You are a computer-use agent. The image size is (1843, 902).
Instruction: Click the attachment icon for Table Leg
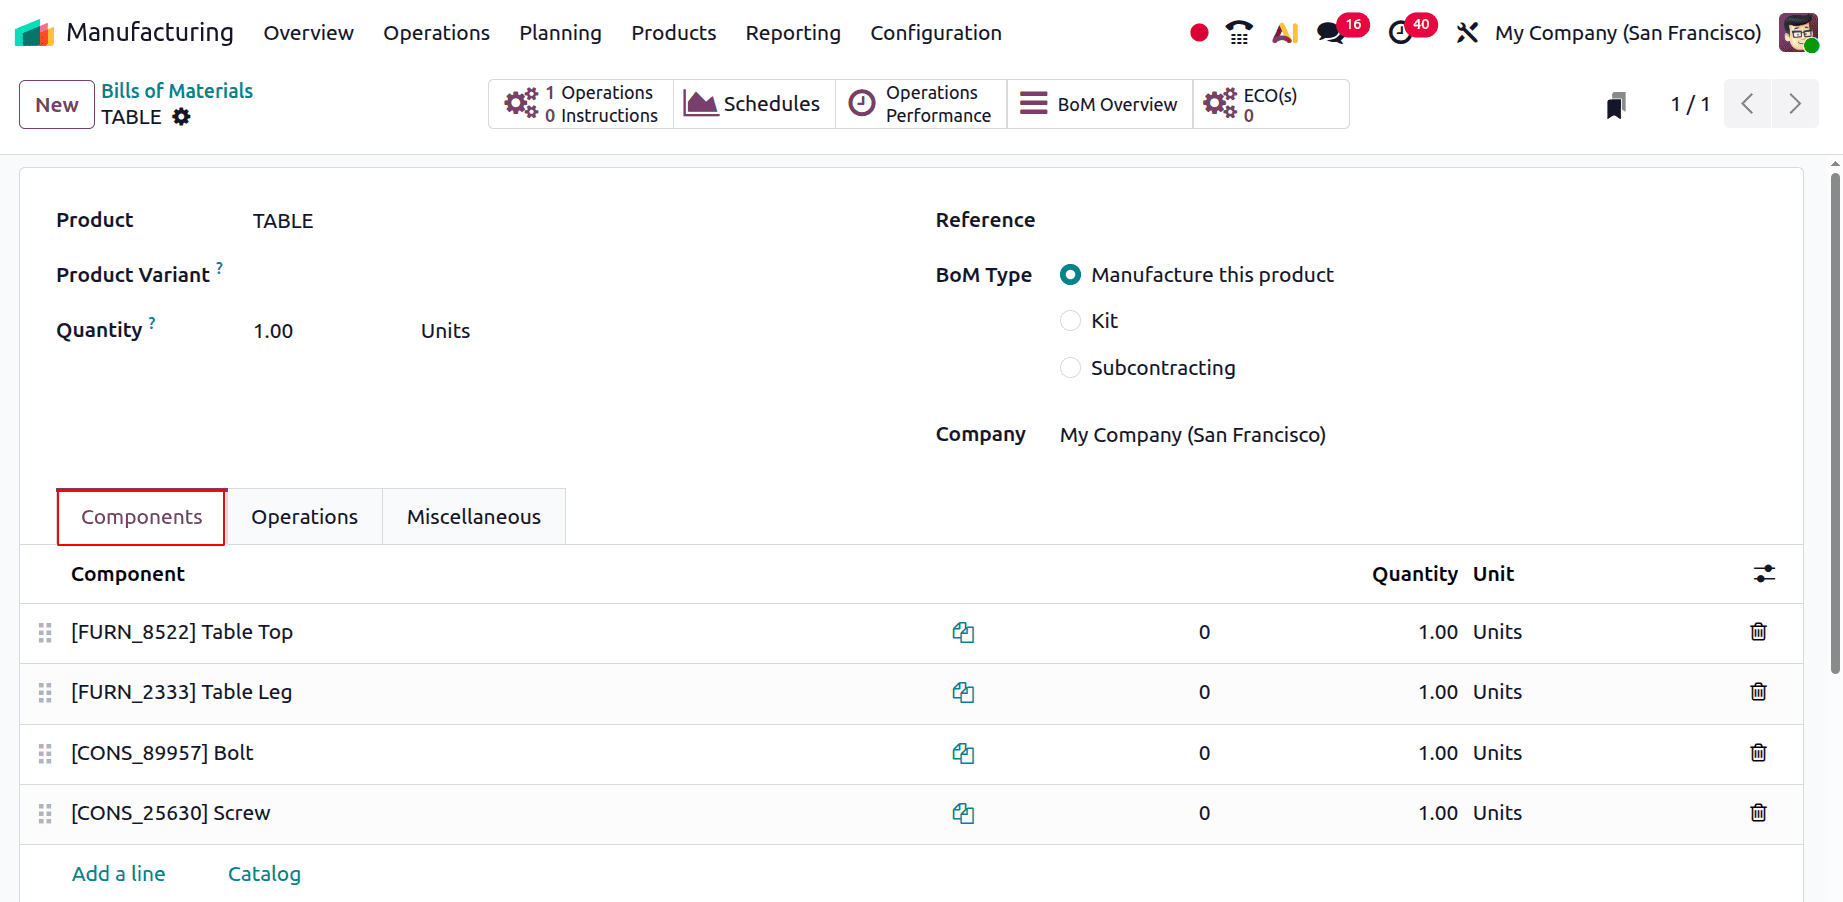[963, 692]
